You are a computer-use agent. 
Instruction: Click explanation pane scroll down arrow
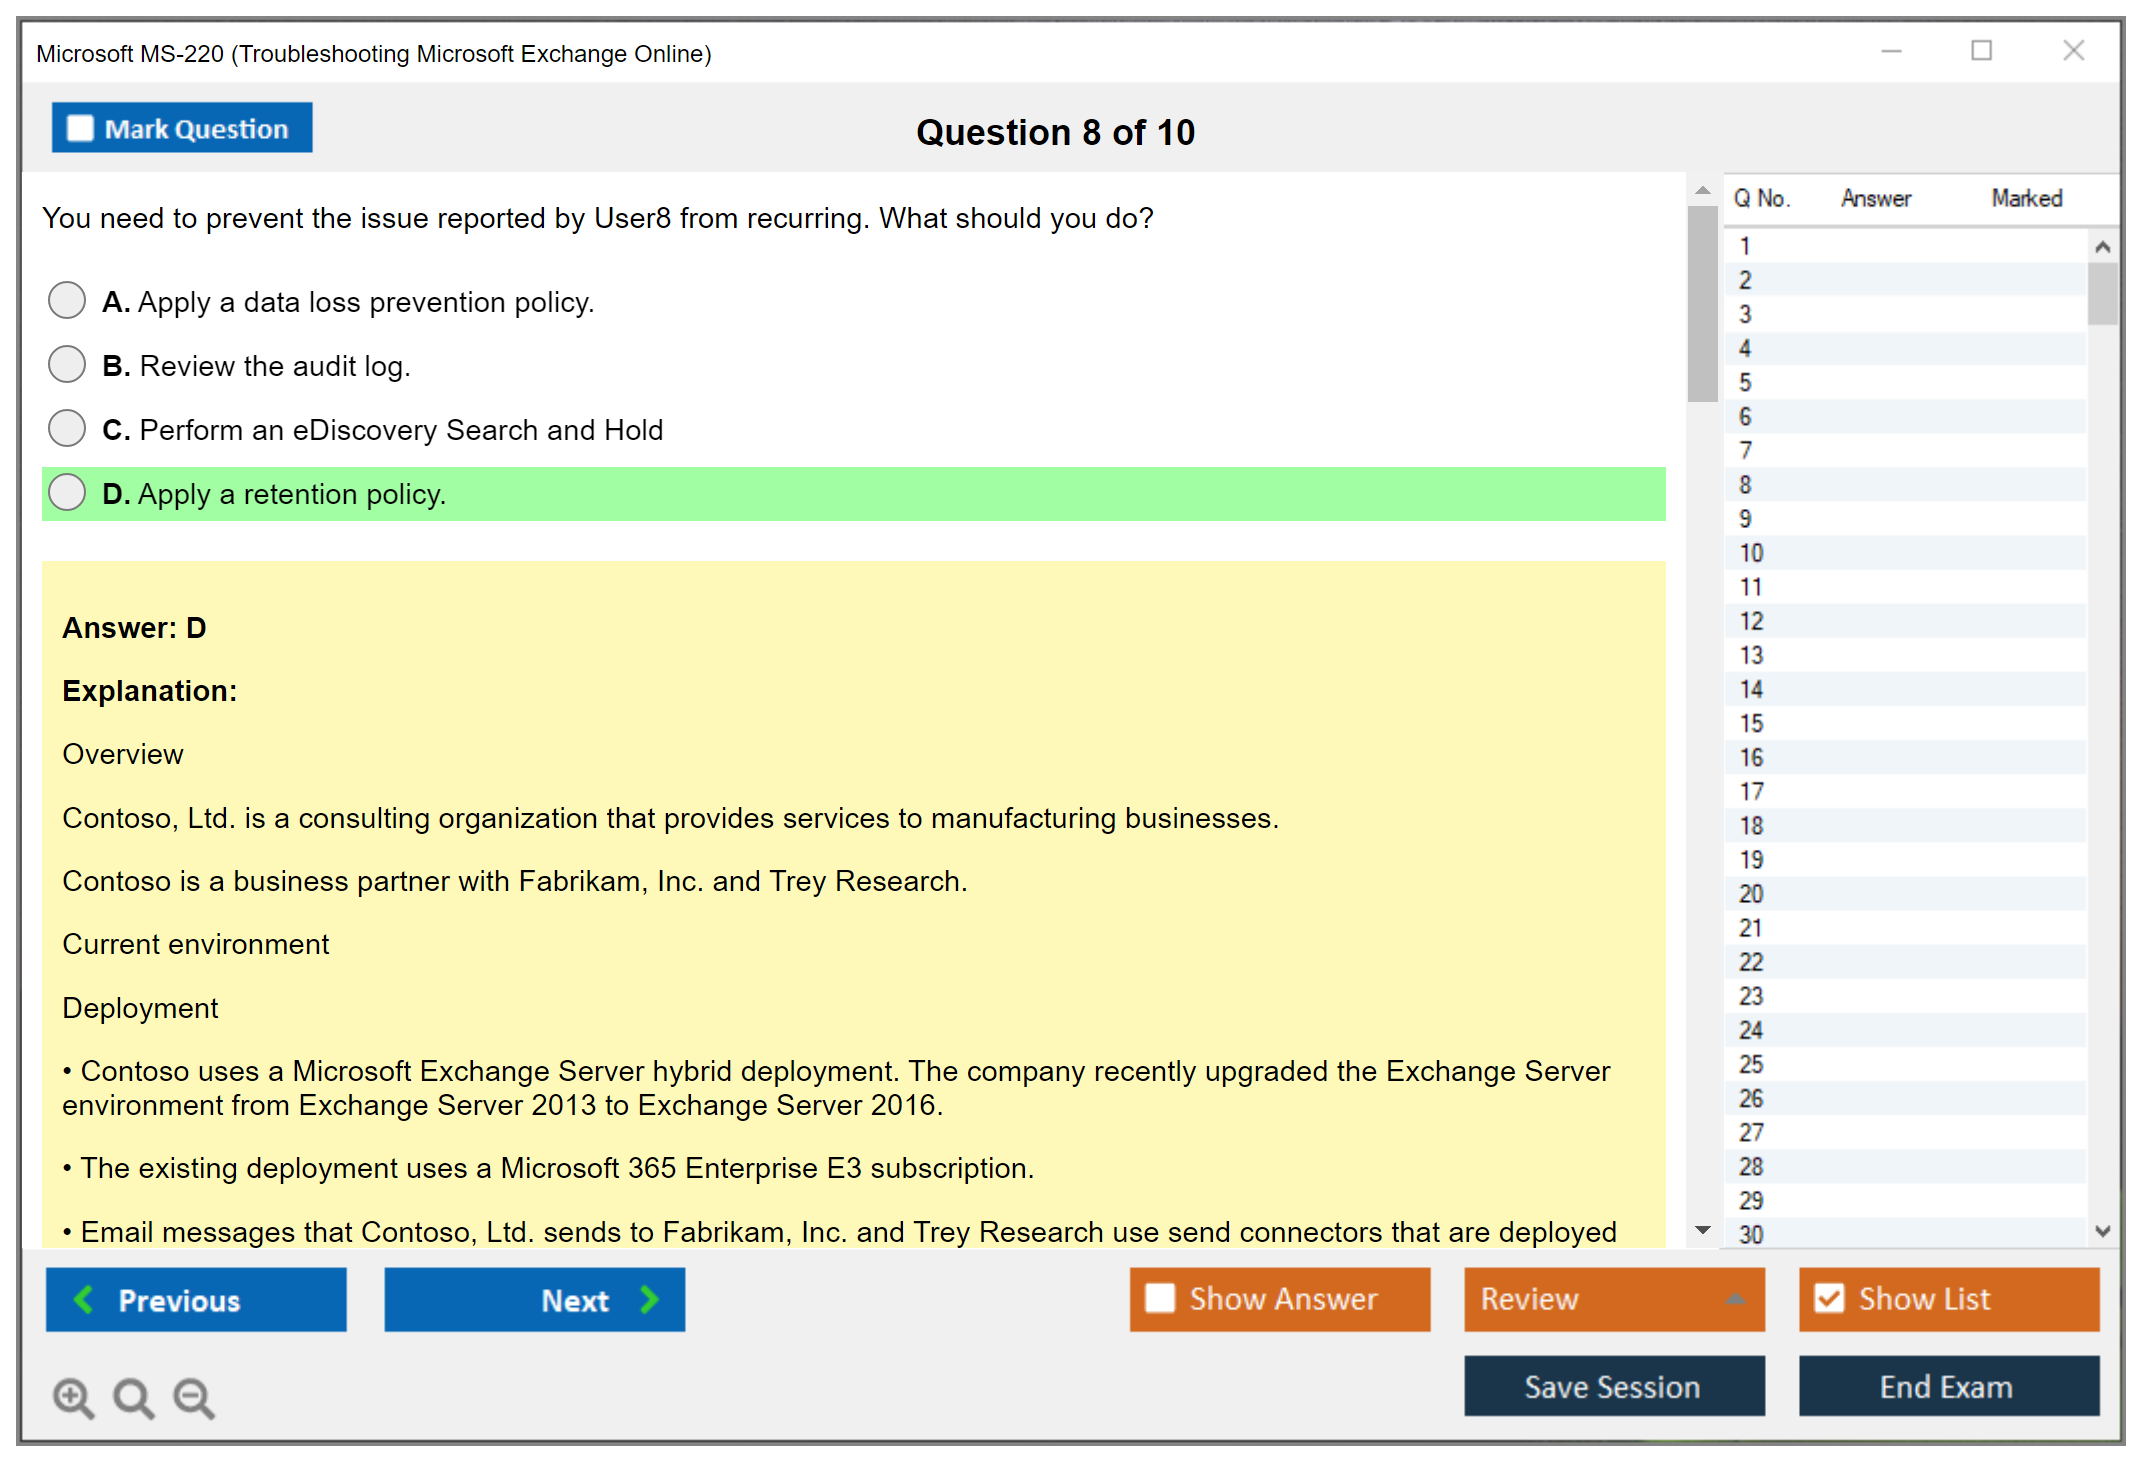[x=1702, y=1230]
